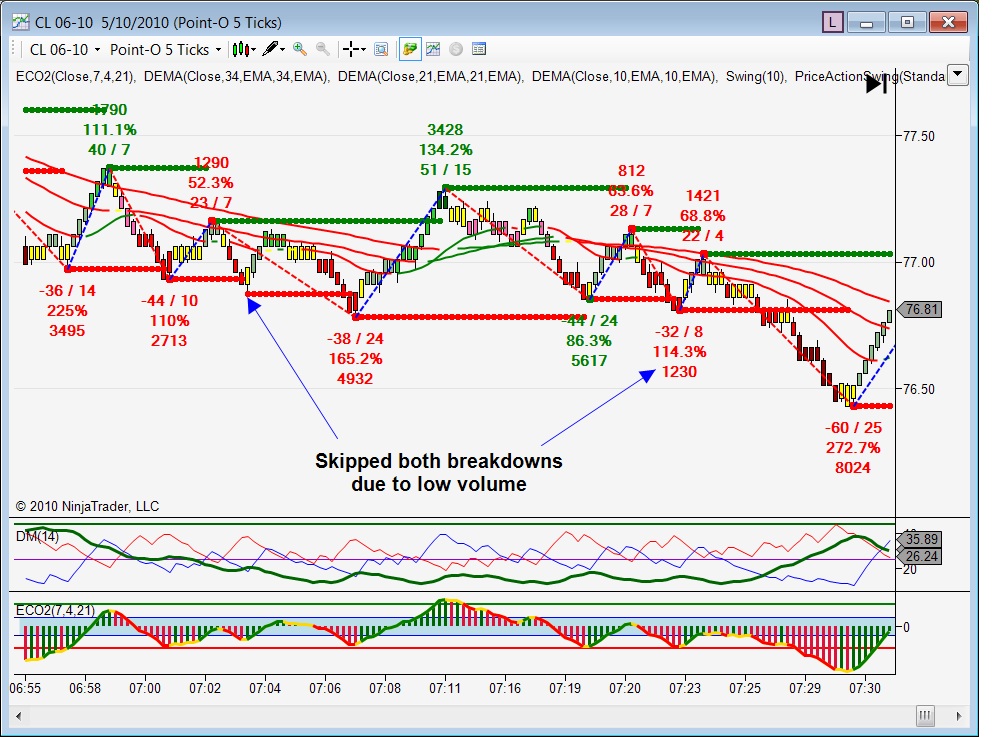Click the 4932 swing volume label
Screen dimensions: 1008x737
(355, 379)
